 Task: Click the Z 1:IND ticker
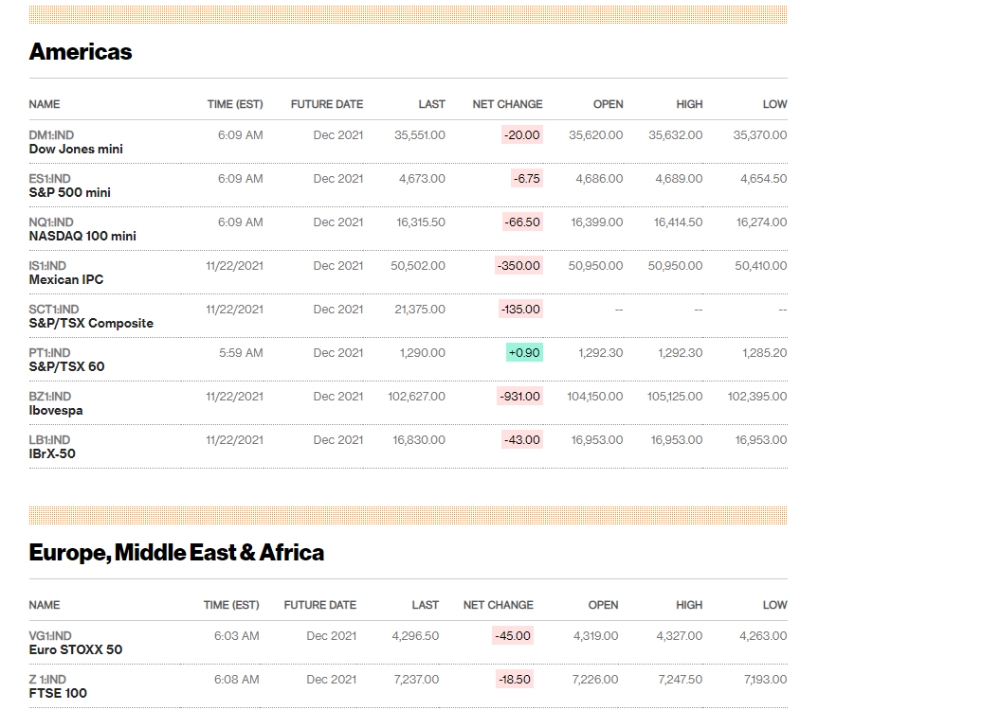[x=47, y=679]
